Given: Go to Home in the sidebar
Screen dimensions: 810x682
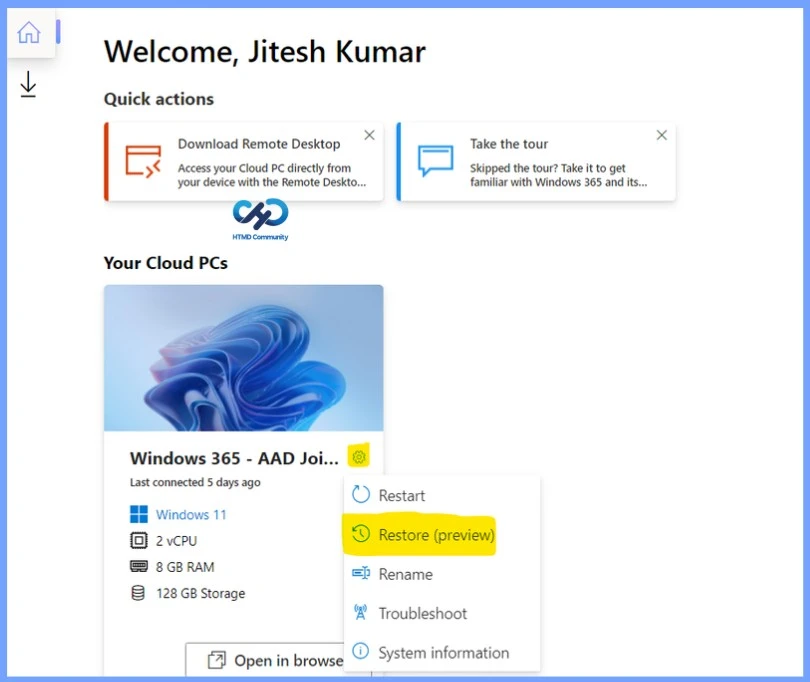Looking at the screenshot, I should (29, 33).
